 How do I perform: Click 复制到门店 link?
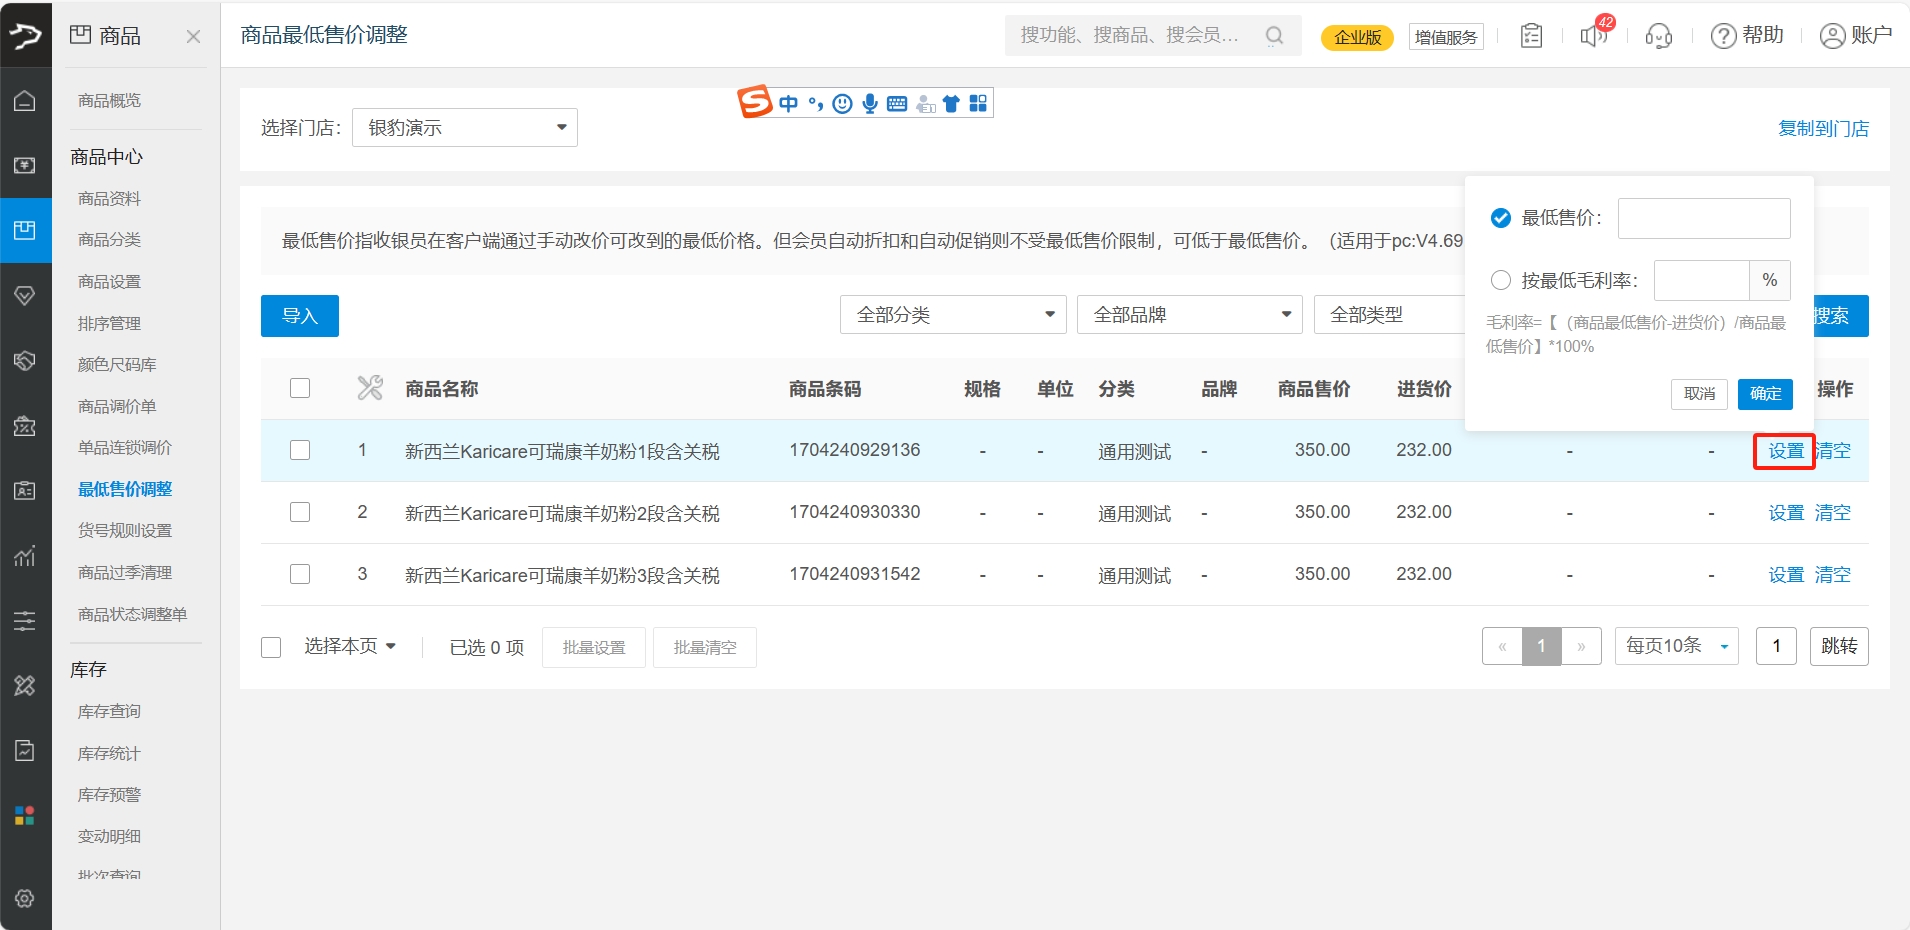pyautogui.click(x=1823, y=129)
